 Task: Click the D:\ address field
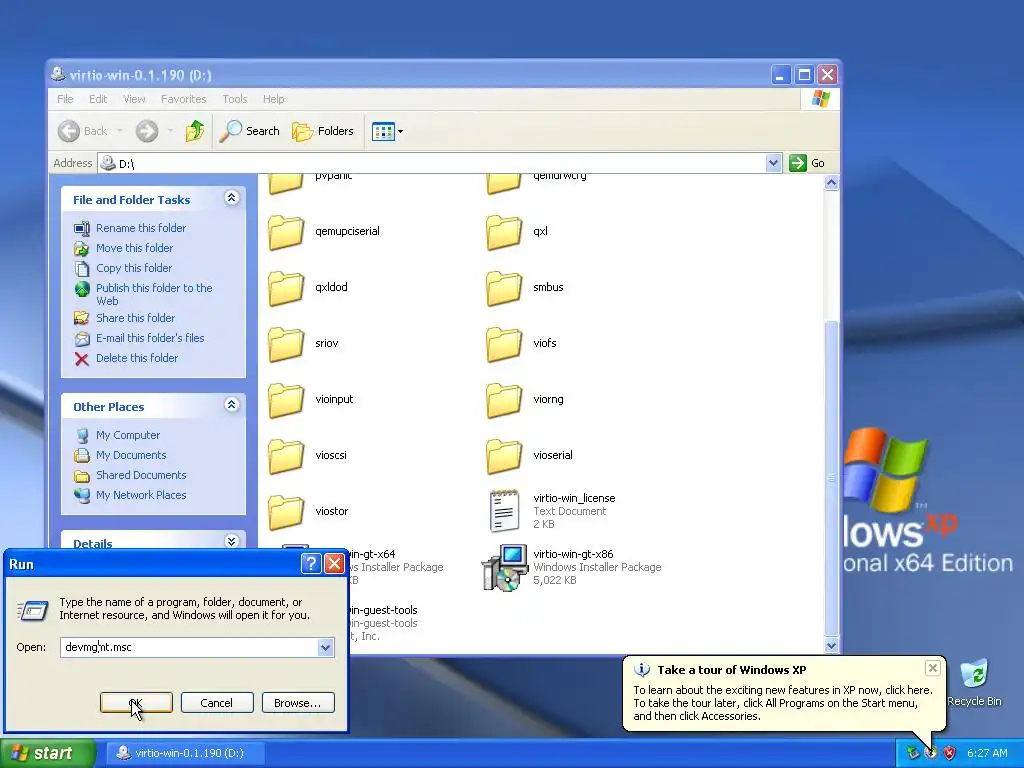[x=432, y=163]
